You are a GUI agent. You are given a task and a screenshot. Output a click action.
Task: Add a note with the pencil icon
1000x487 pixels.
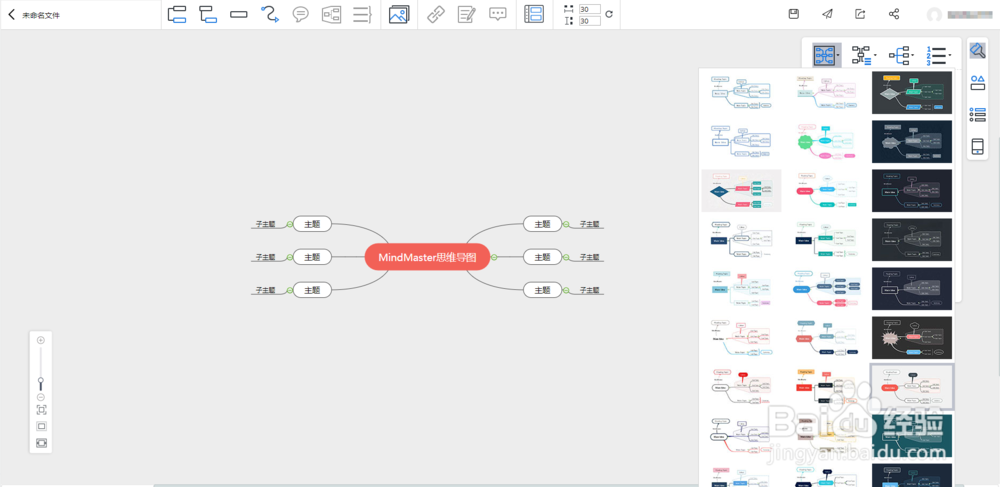tap(467, 14)
